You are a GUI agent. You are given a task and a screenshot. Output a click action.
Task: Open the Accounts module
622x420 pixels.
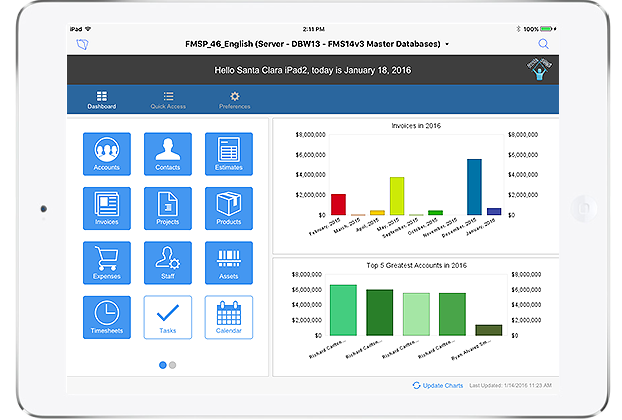(107, 154)
